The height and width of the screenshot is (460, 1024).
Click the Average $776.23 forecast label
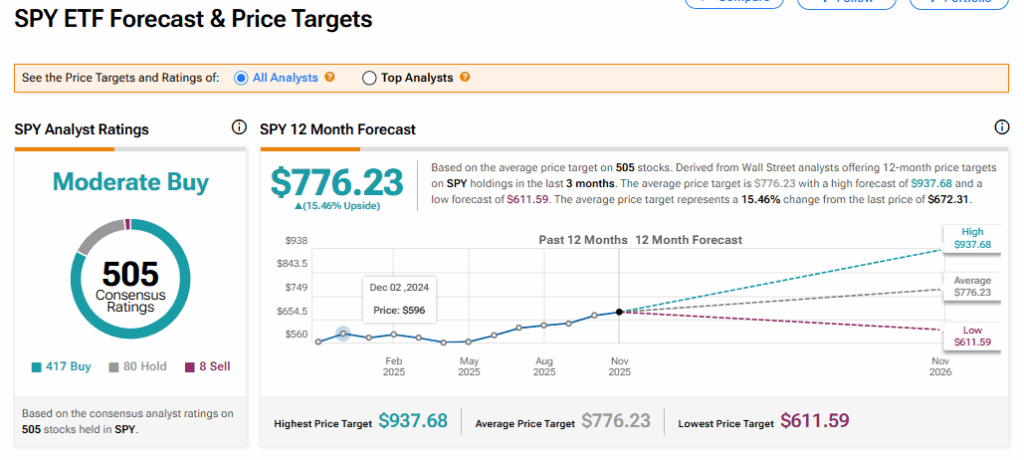971,286
